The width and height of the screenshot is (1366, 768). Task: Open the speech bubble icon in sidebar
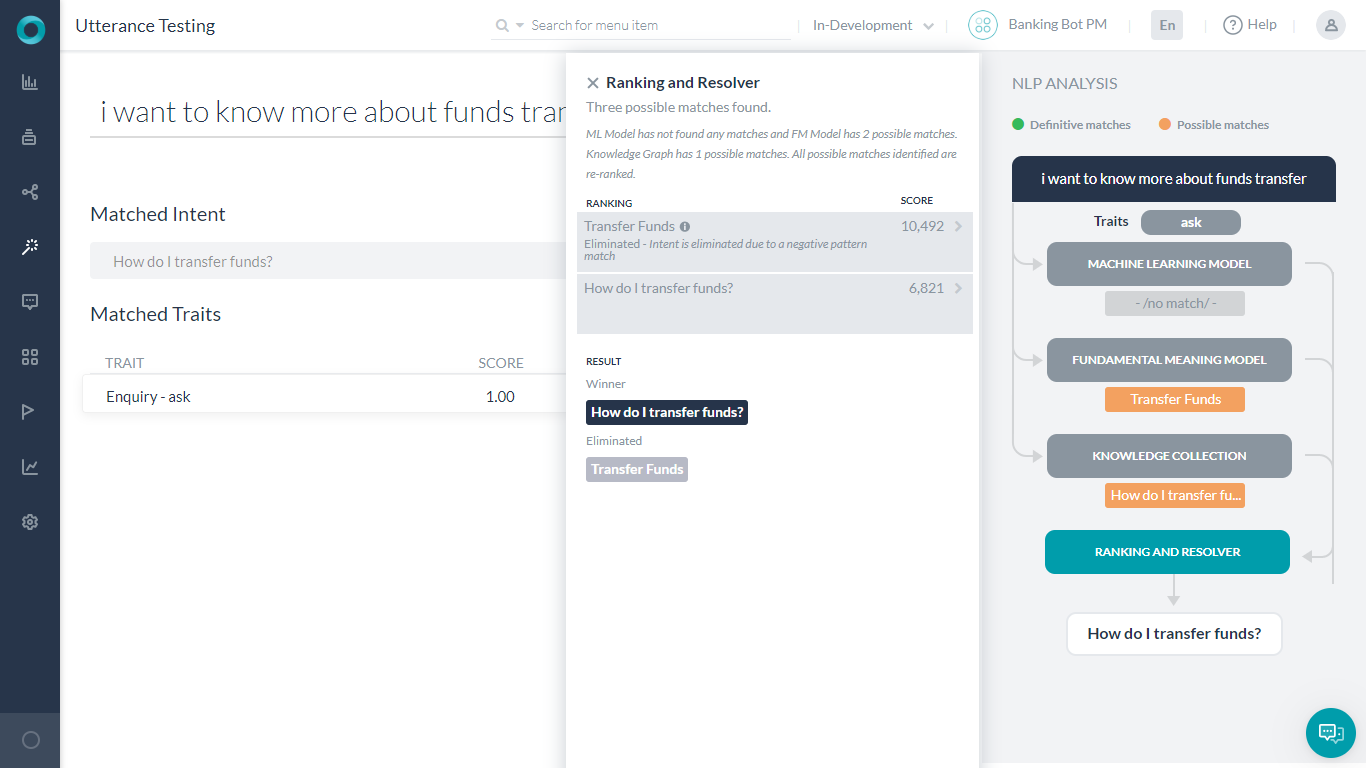pyautogui.click(x=30, y=302)
